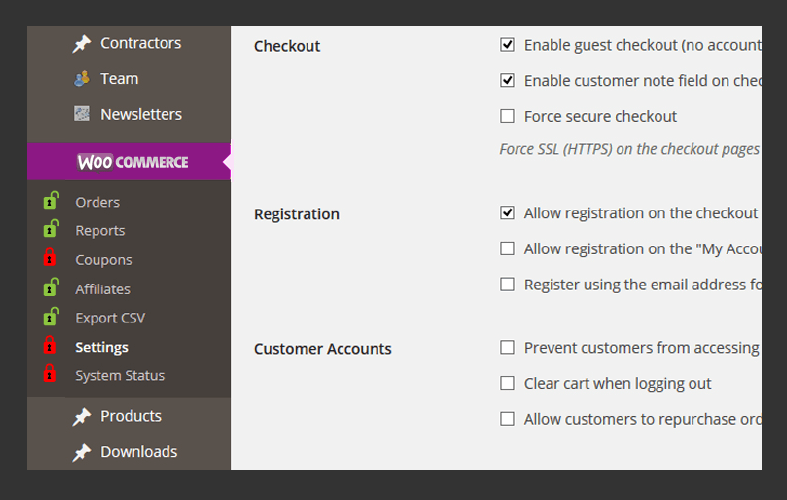Click the red locked padlock beside Coupons

click(x=50, y=259)
